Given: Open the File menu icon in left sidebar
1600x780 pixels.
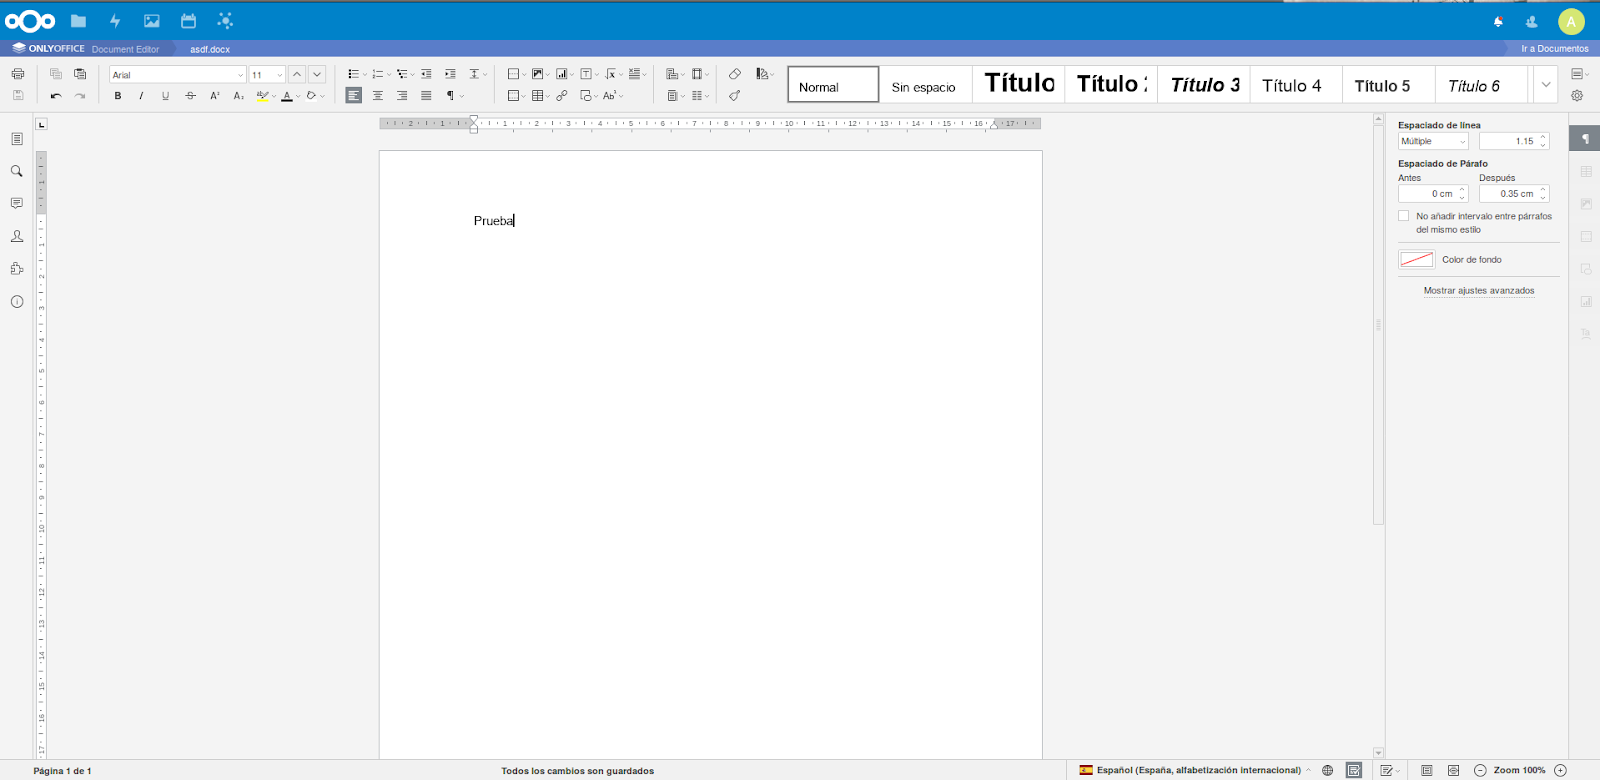Looking at the screenshot, I should point(17,139).
